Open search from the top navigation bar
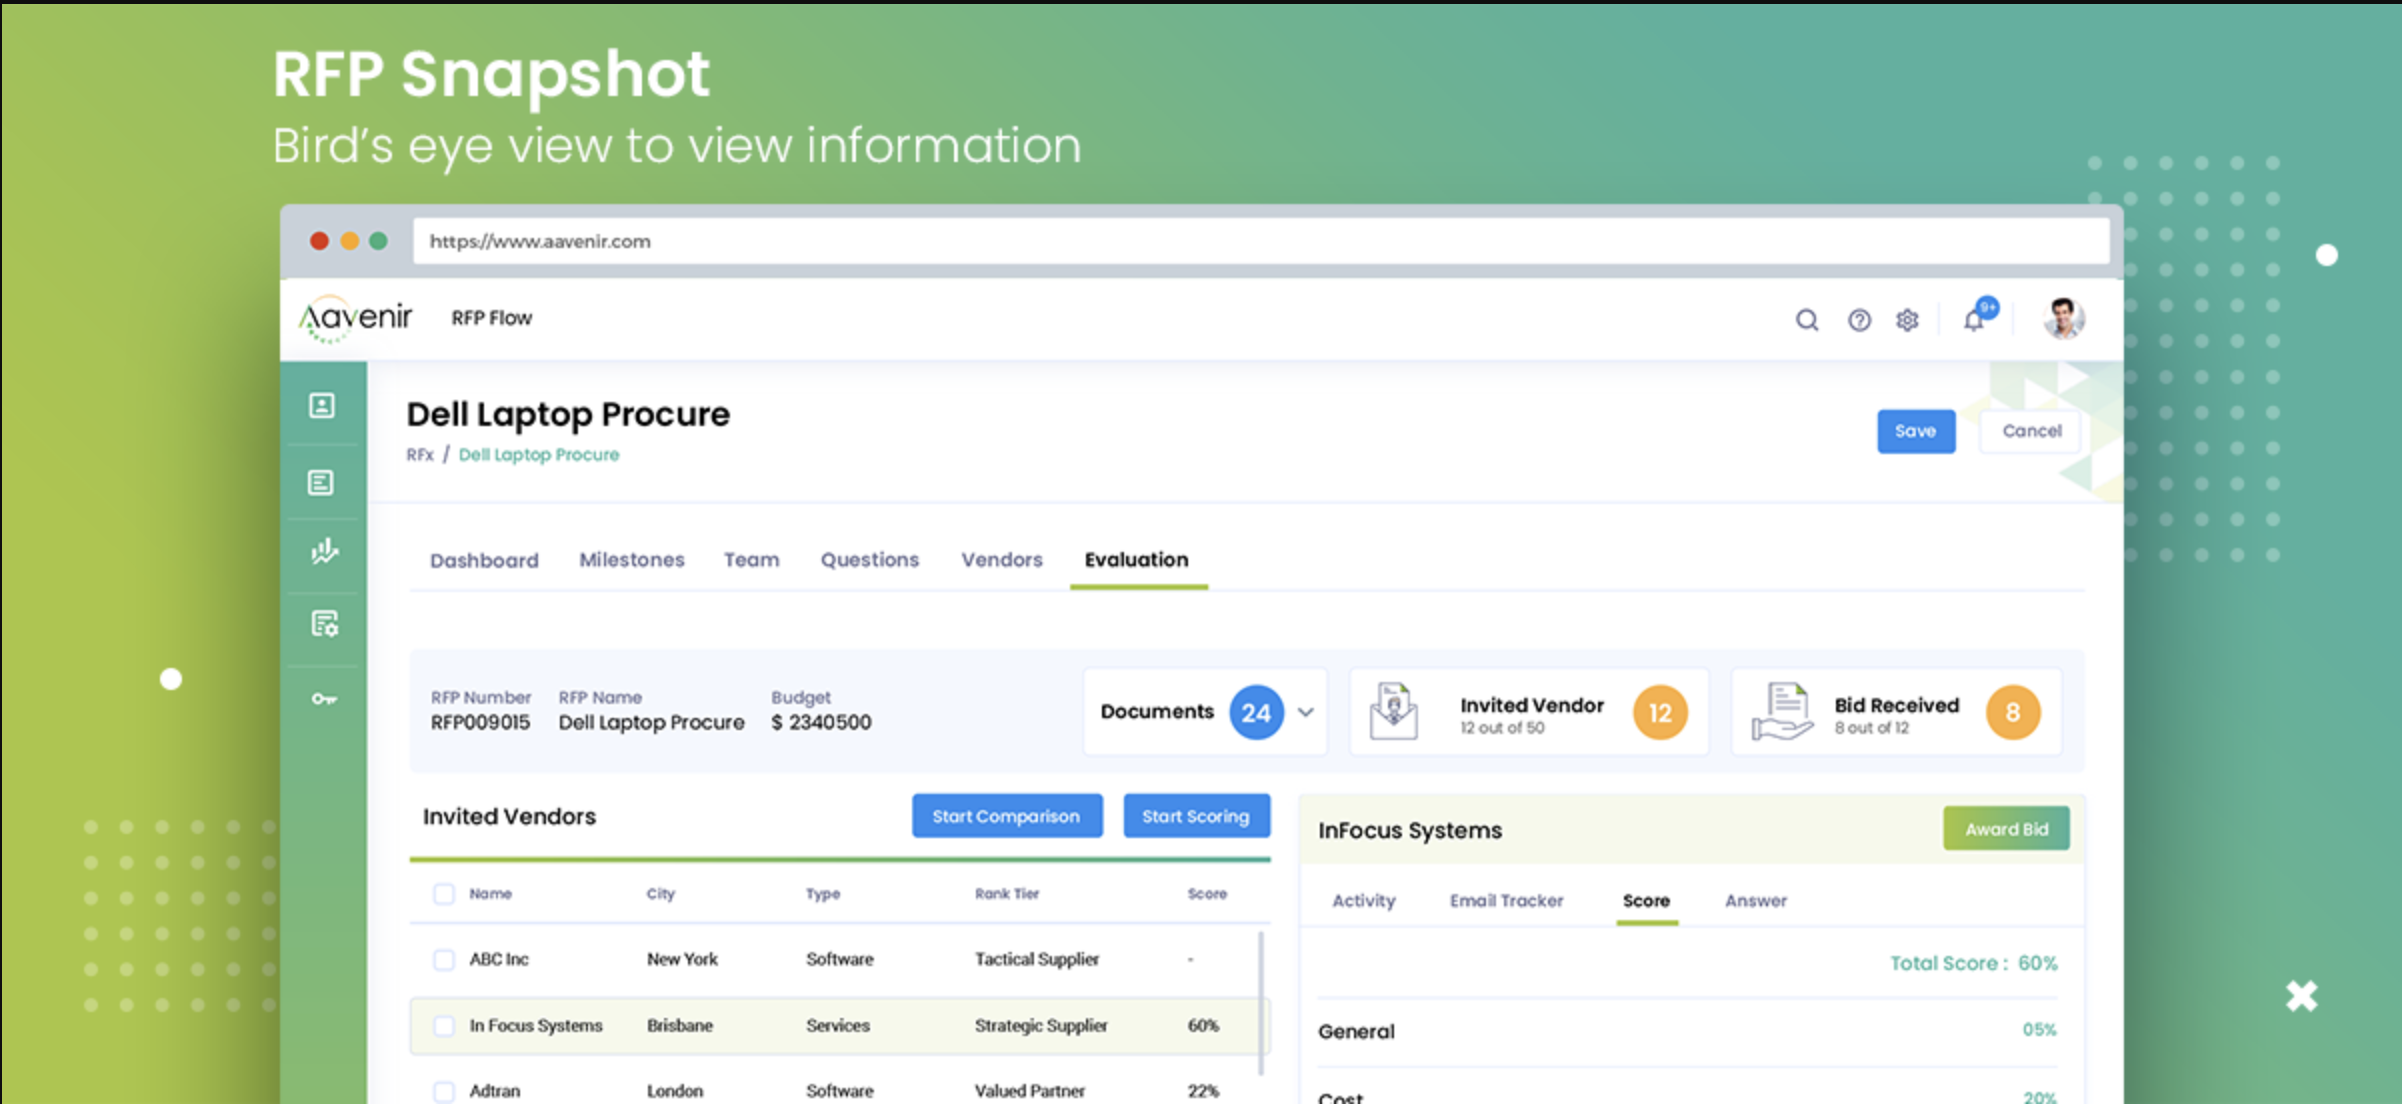This screenshot has width=2402, height=1104. pyautogui.click(x=1807, y=320)
